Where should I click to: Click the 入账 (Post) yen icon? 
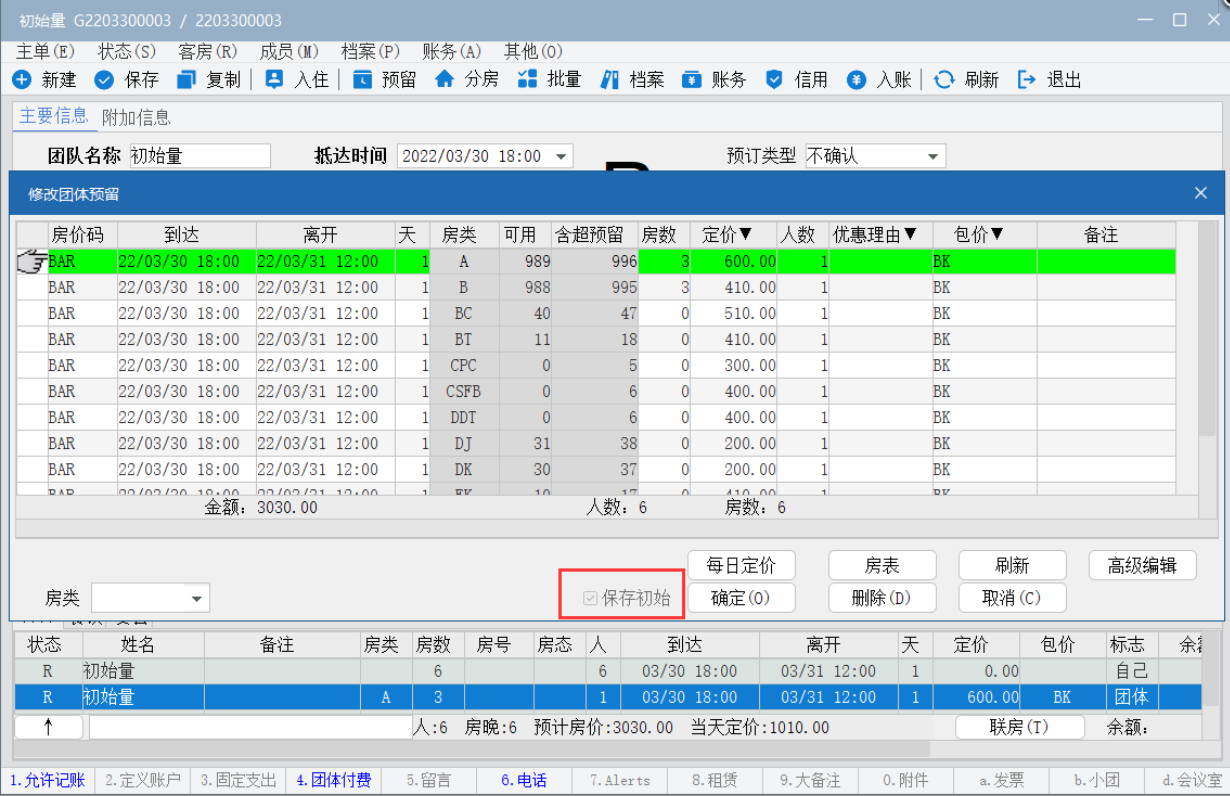coord(856,80)
